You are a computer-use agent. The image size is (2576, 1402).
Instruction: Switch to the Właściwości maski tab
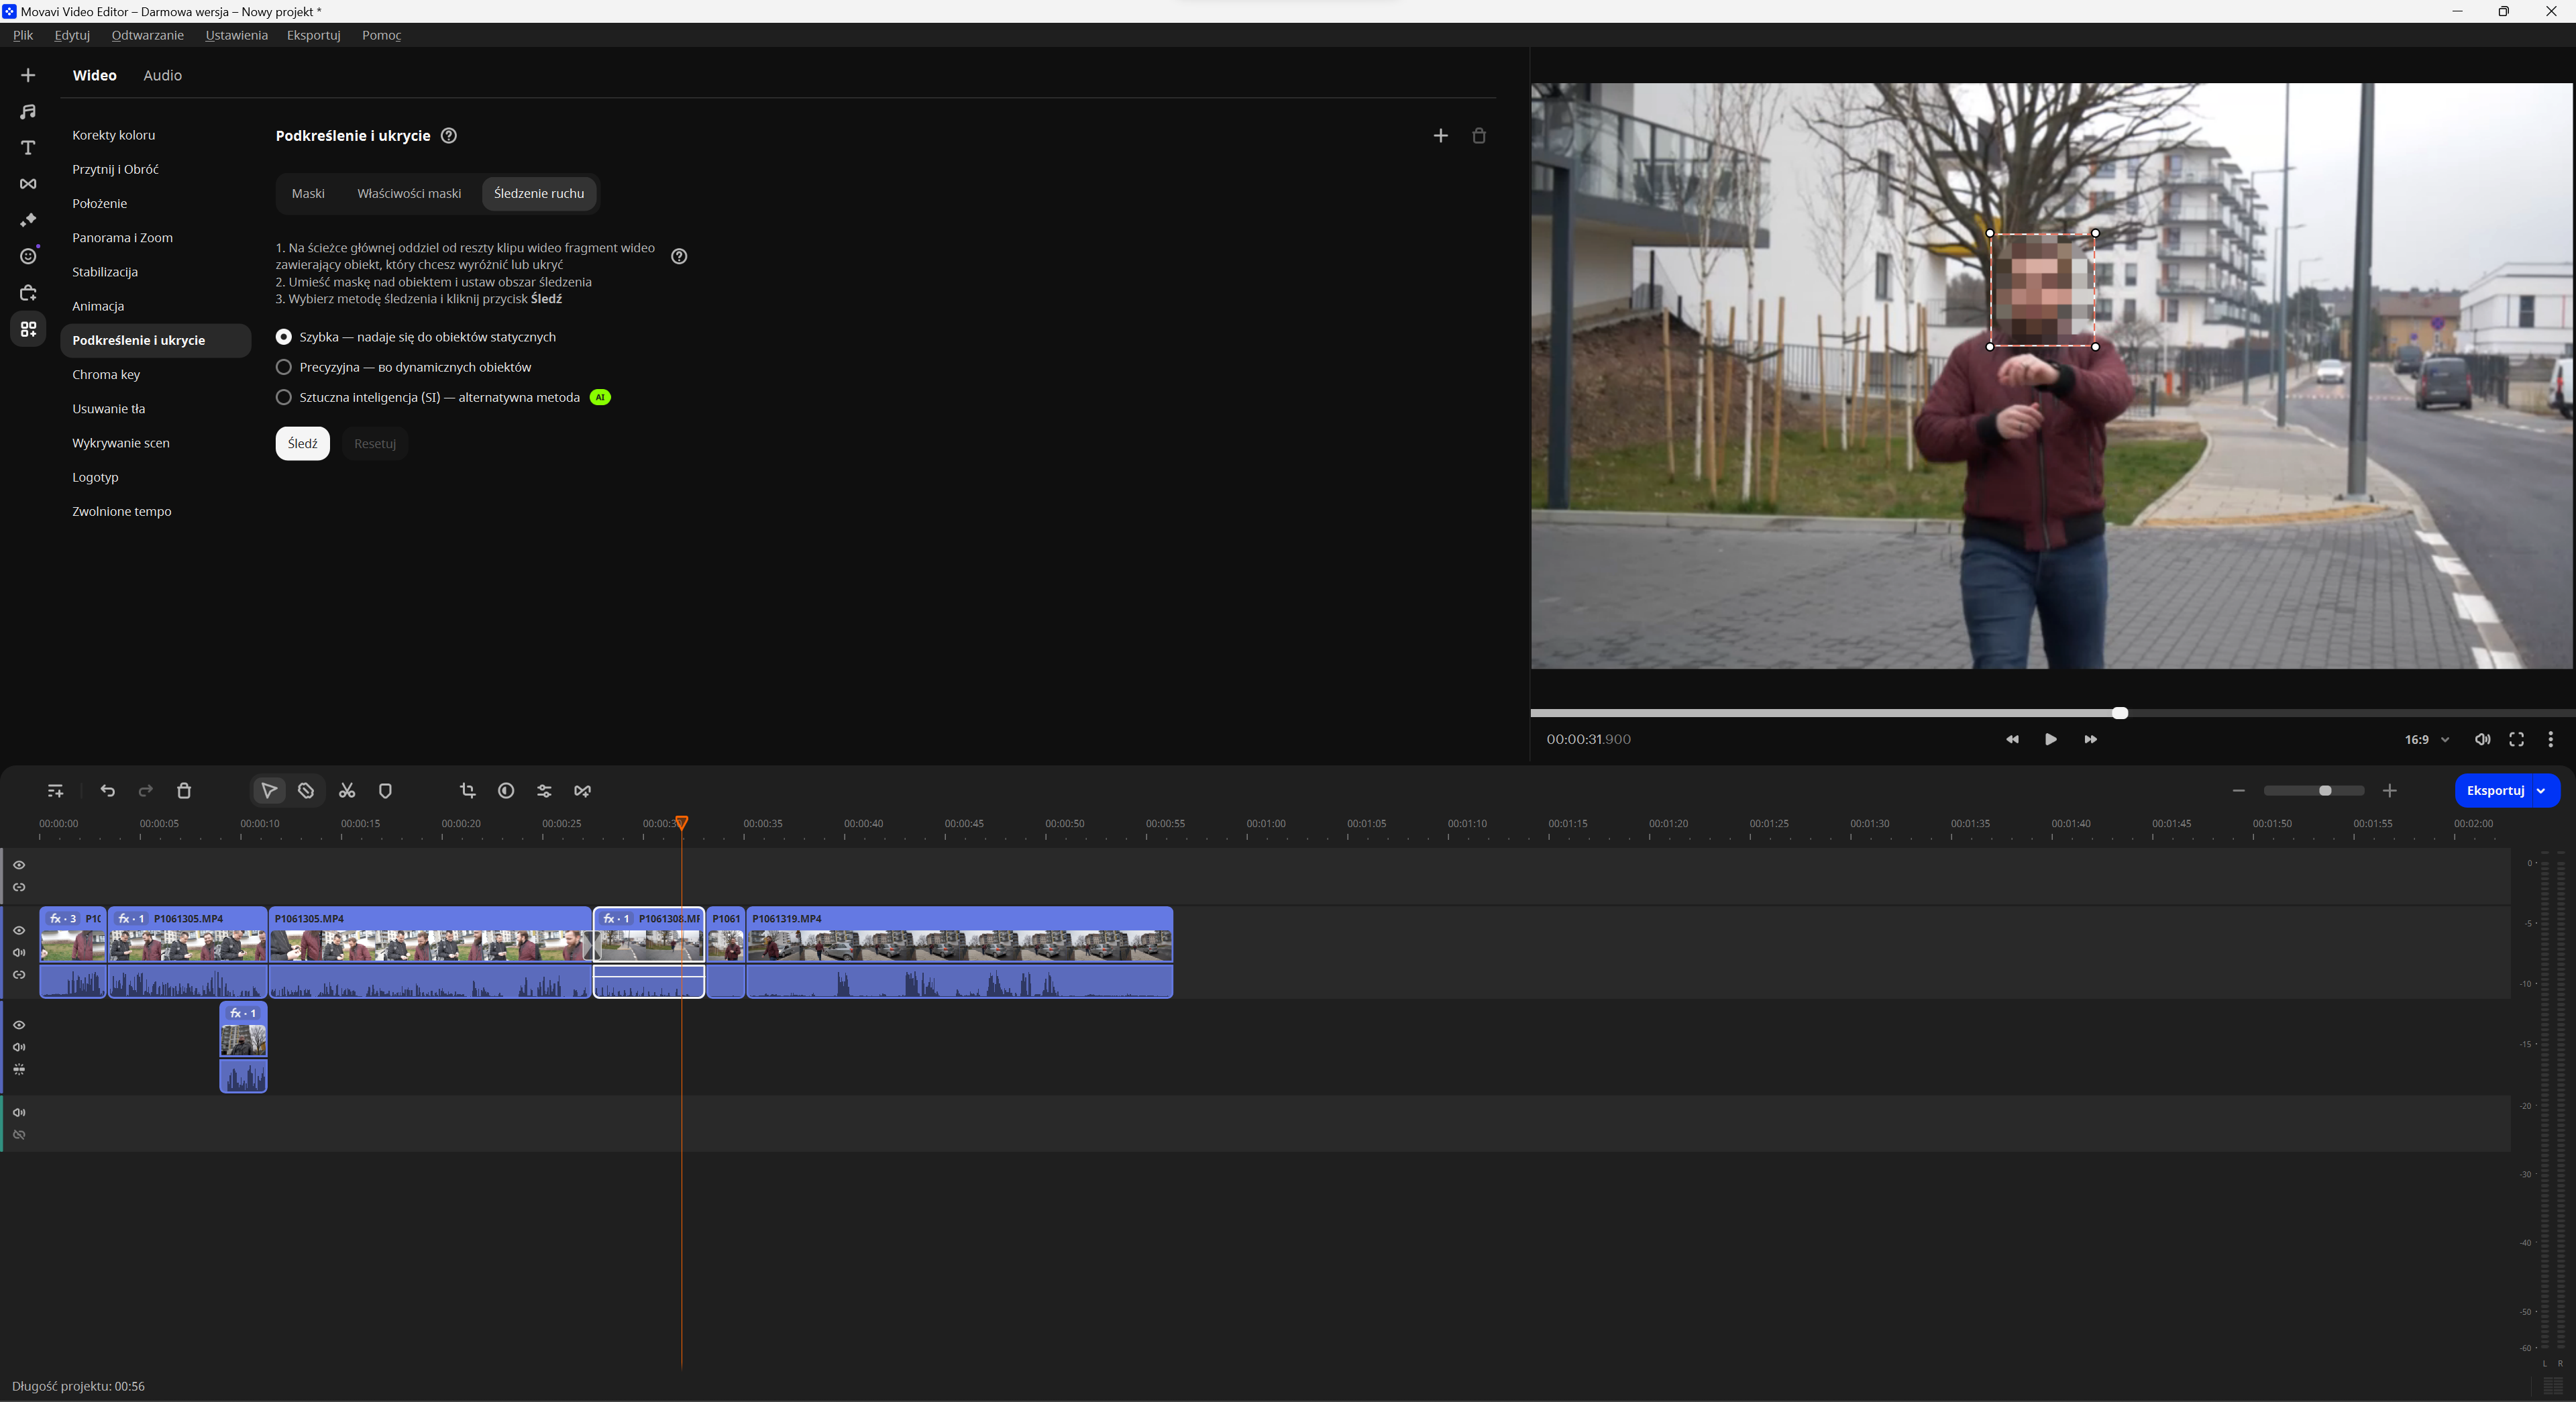409,194
